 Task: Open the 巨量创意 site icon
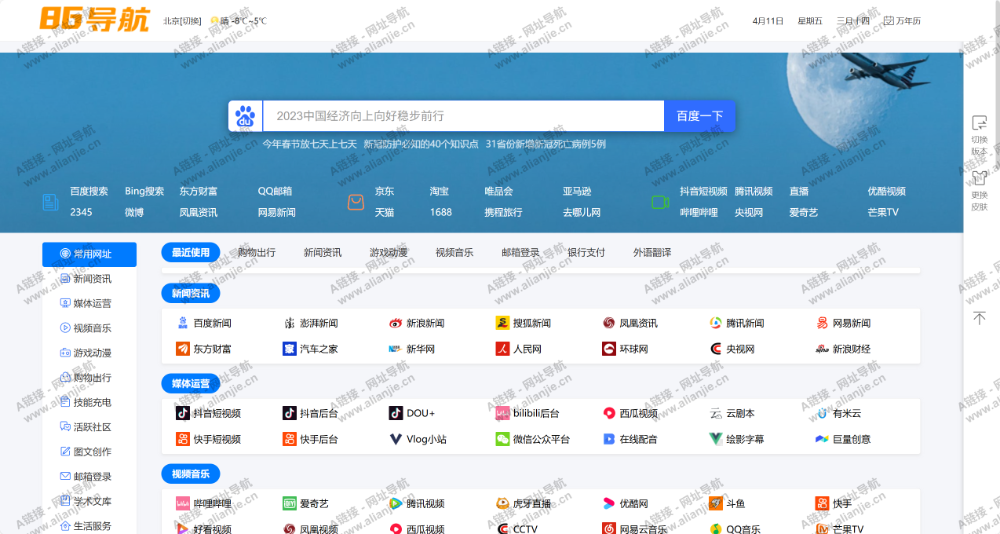(x=822, y=439)
